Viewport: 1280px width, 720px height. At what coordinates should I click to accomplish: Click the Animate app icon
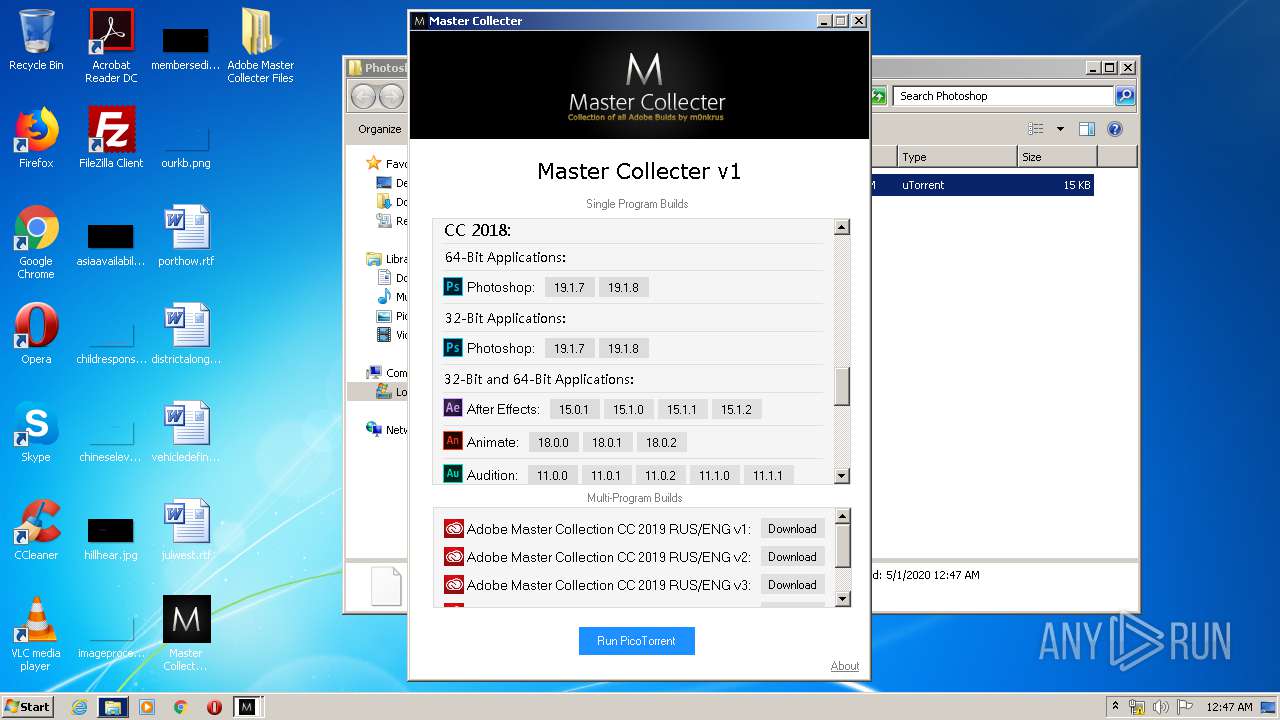[x=453, y=441]
